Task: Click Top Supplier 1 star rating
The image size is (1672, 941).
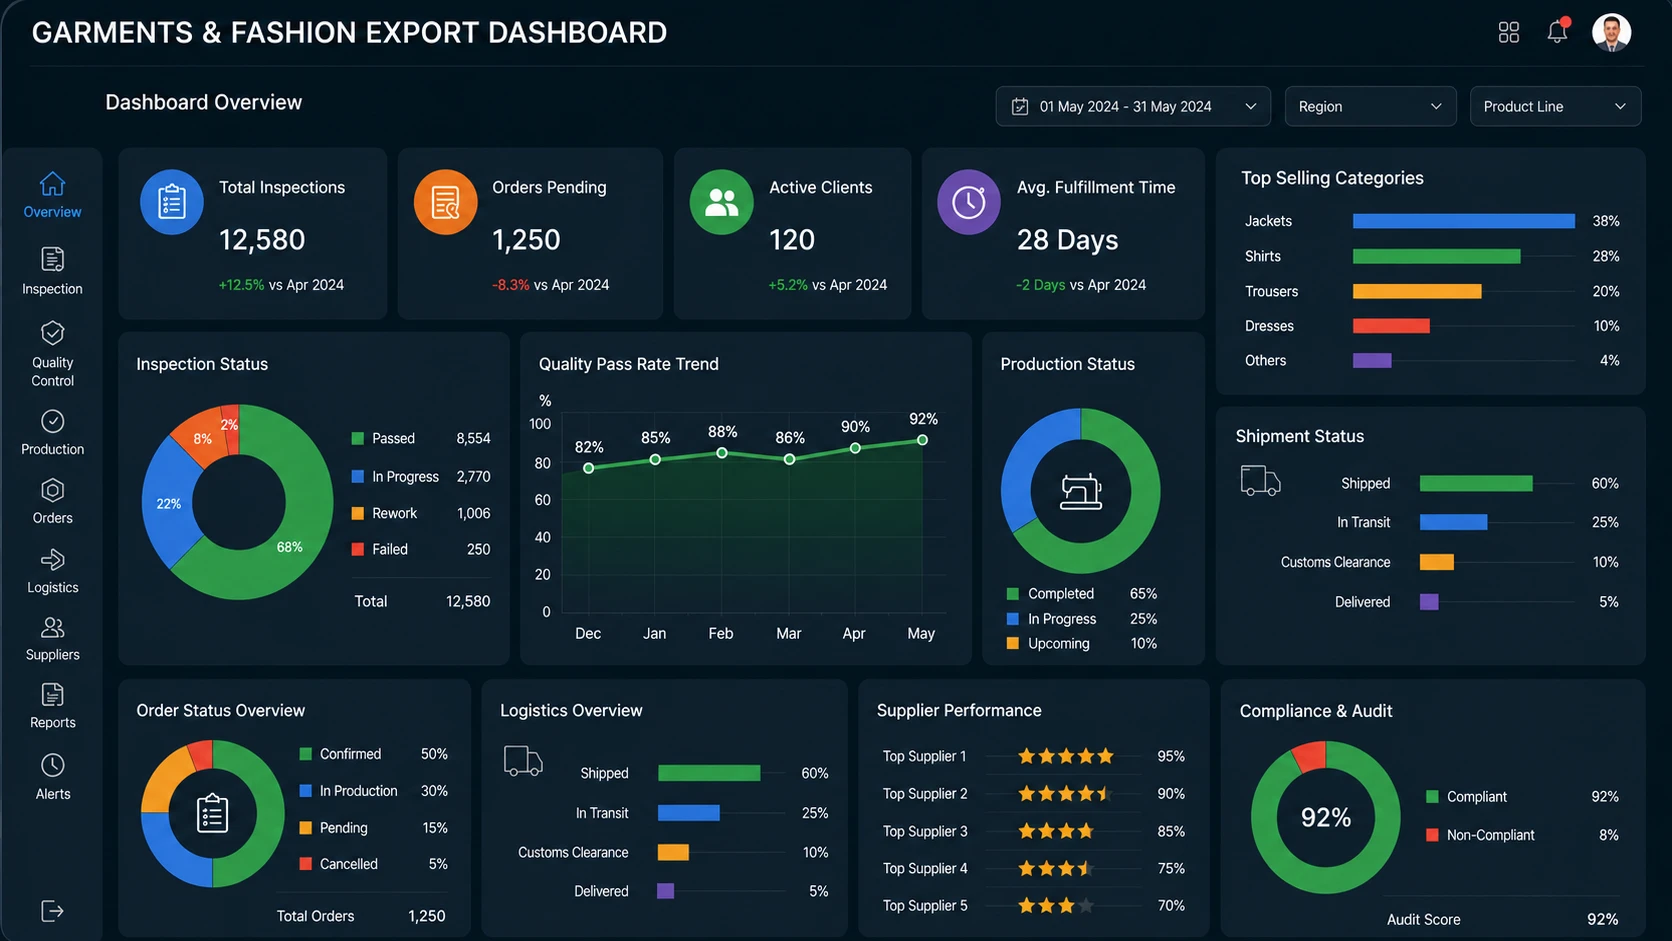Action: pyautogui.click(x=1065, y=756)
